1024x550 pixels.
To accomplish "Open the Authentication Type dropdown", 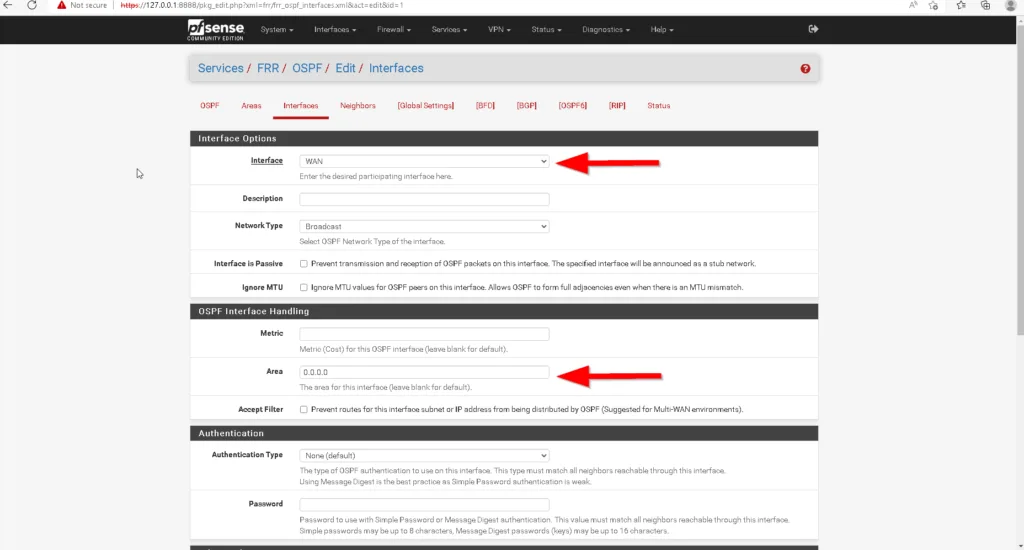I will (x=424, y=456).
